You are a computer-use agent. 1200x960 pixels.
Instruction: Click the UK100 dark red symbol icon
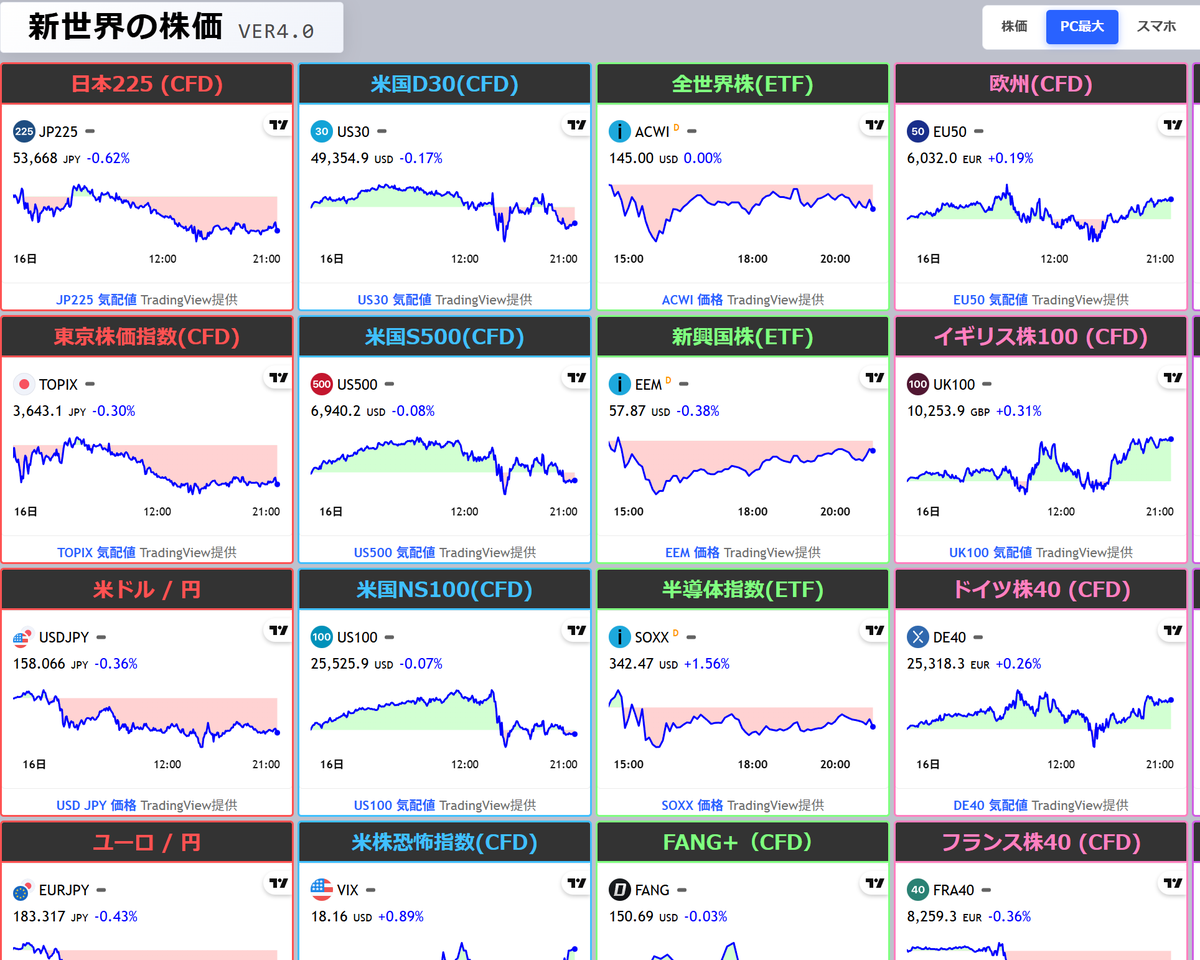click(918, 384)
